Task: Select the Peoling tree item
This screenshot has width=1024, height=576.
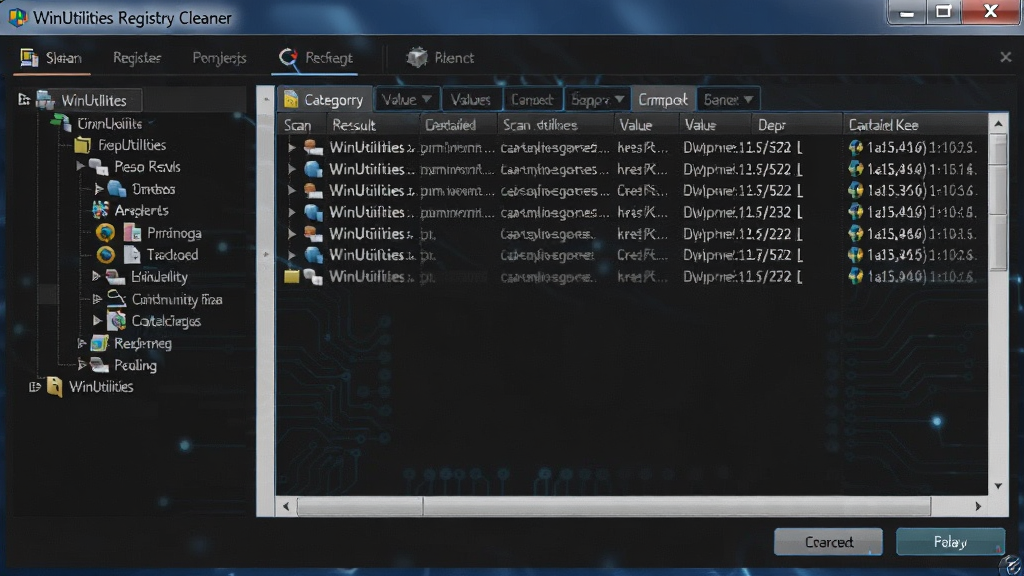Action: [x=135, y=365]
